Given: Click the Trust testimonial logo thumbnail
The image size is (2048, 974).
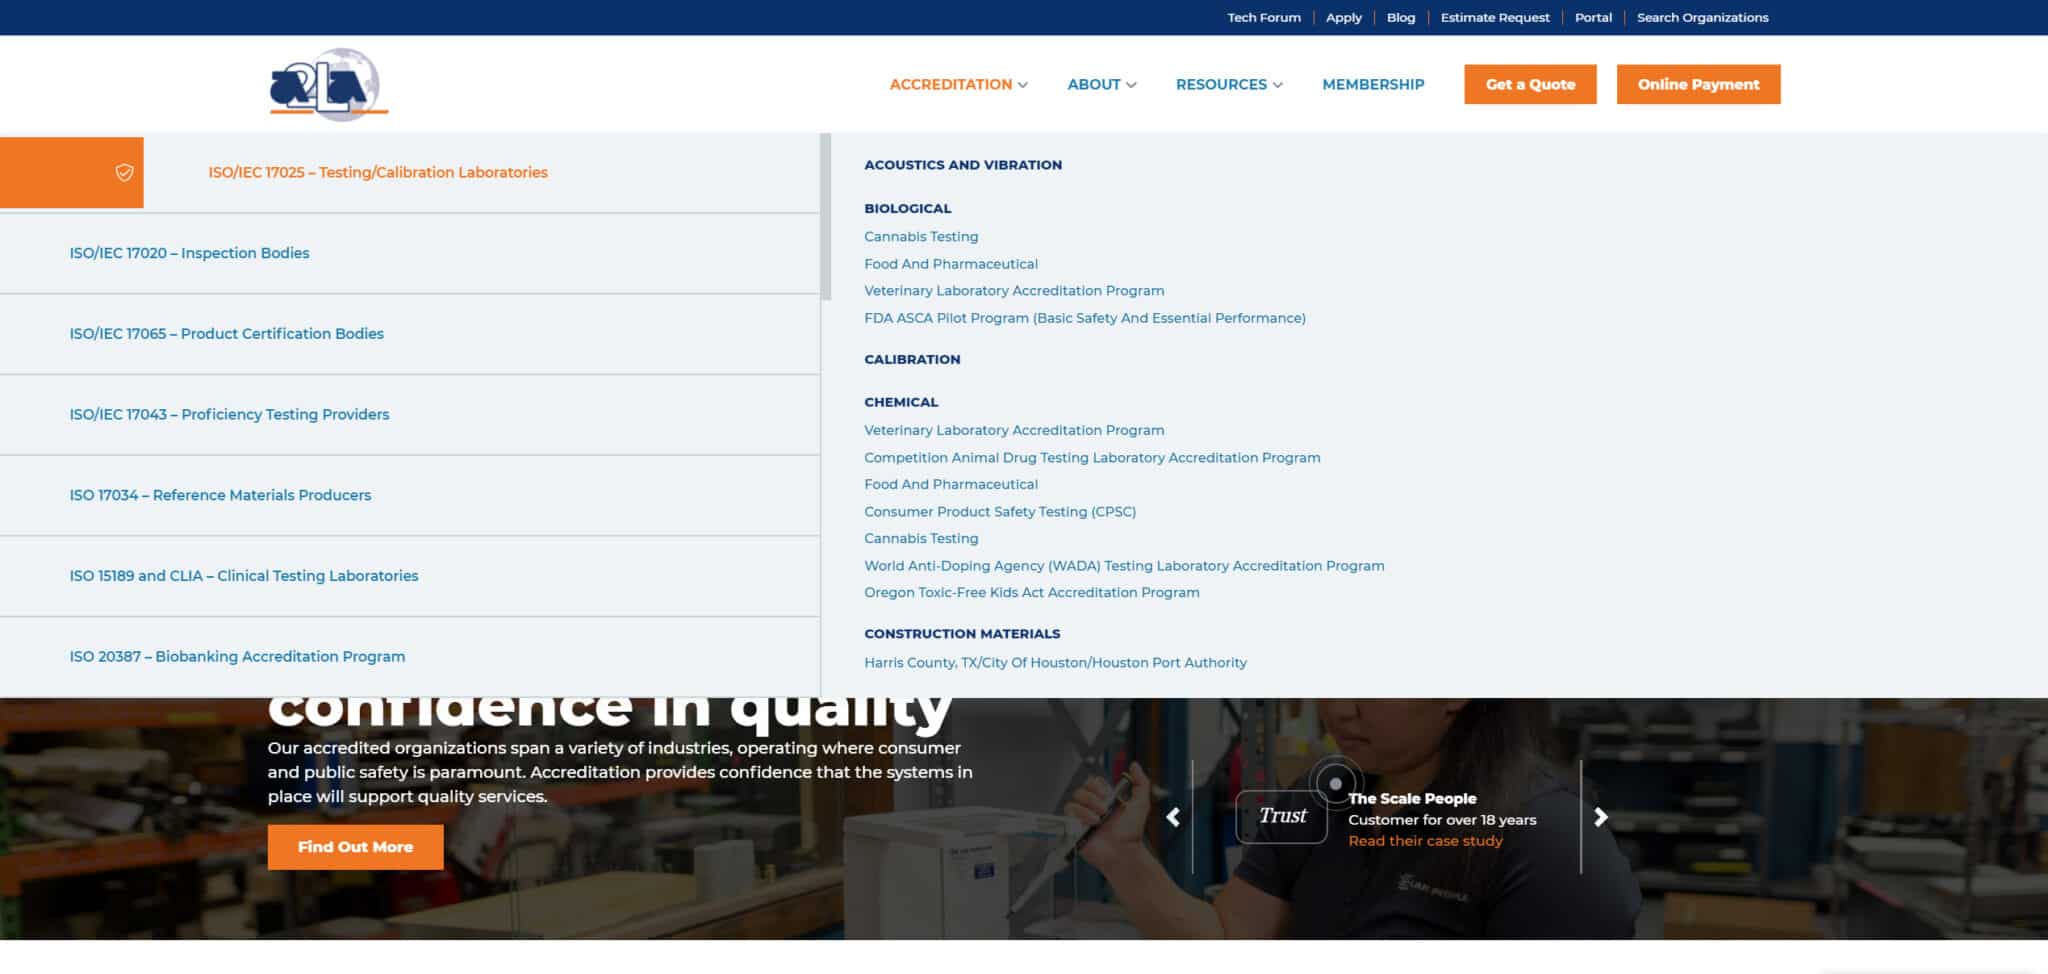Looking at the screenshot, I should pos(1281,815).
